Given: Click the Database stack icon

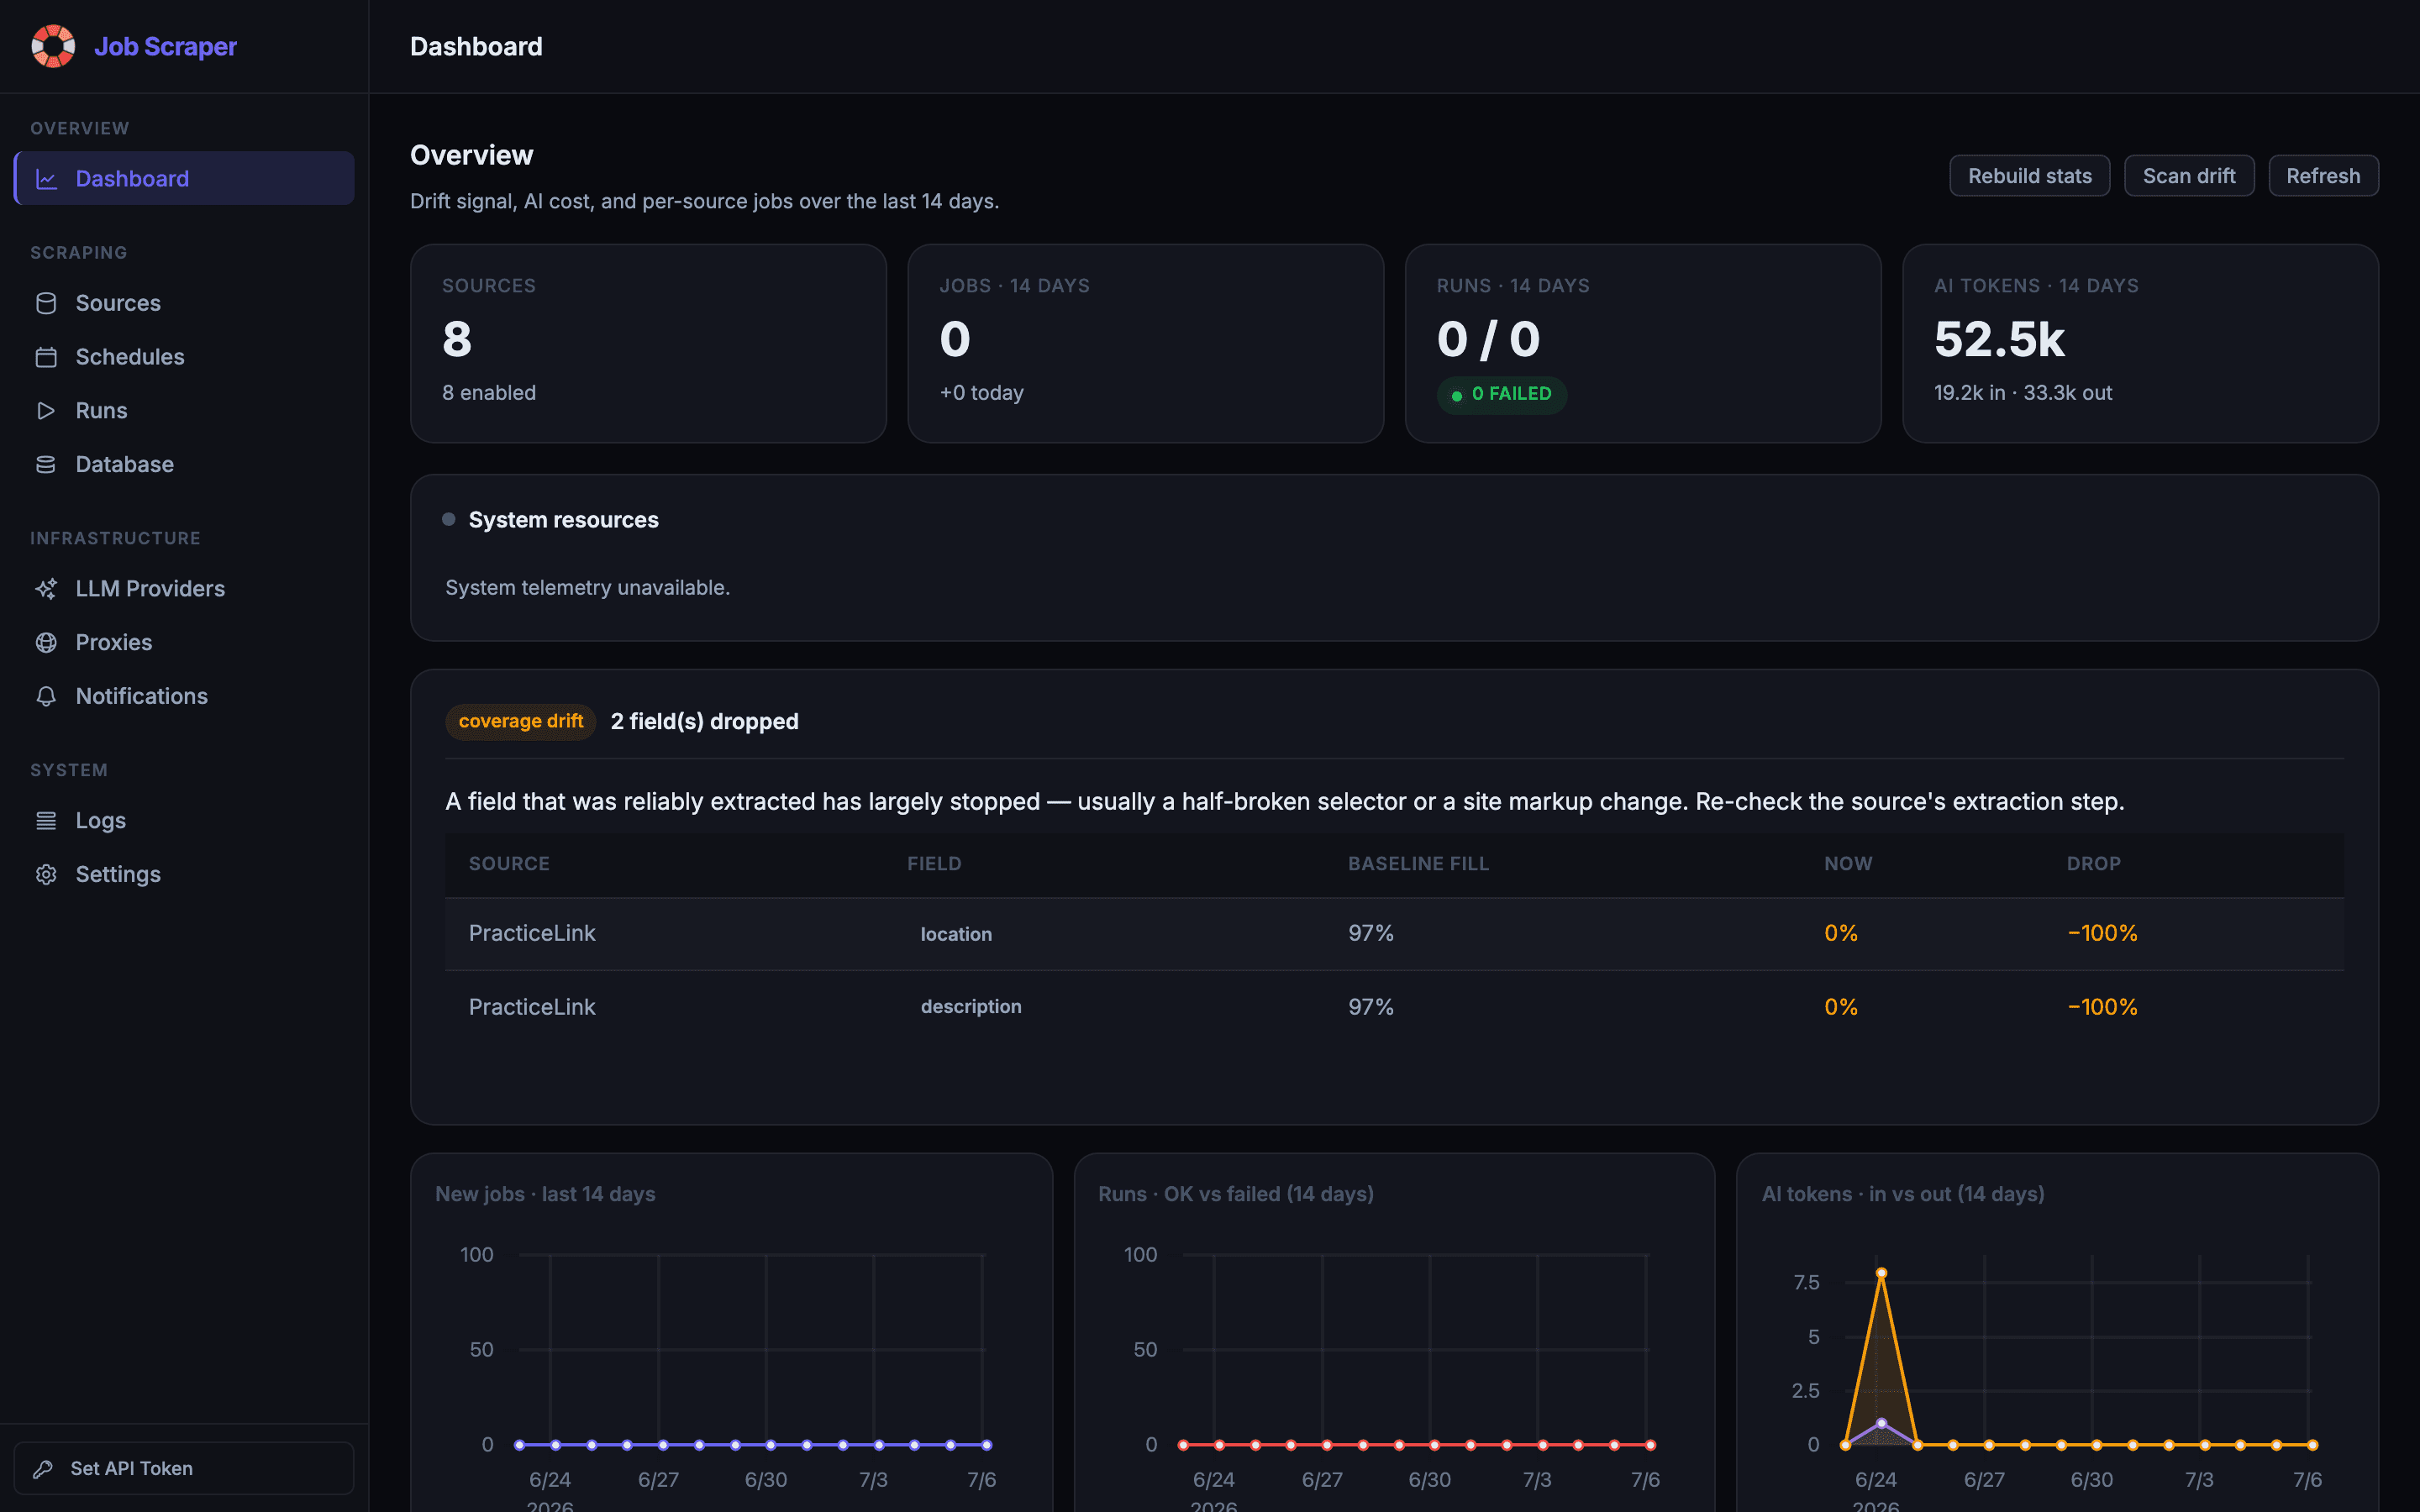Looking at the screenshot, I should click(46, 464).
